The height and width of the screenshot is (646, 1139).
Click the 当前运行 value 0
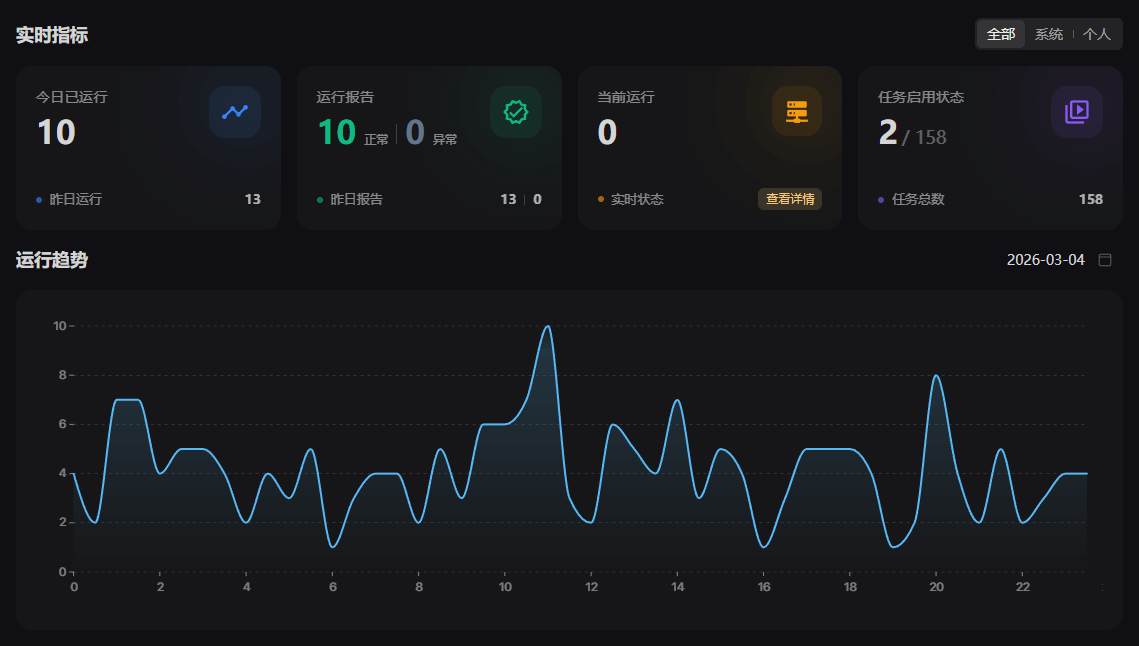pyautogui.click(x=607, y=132)
